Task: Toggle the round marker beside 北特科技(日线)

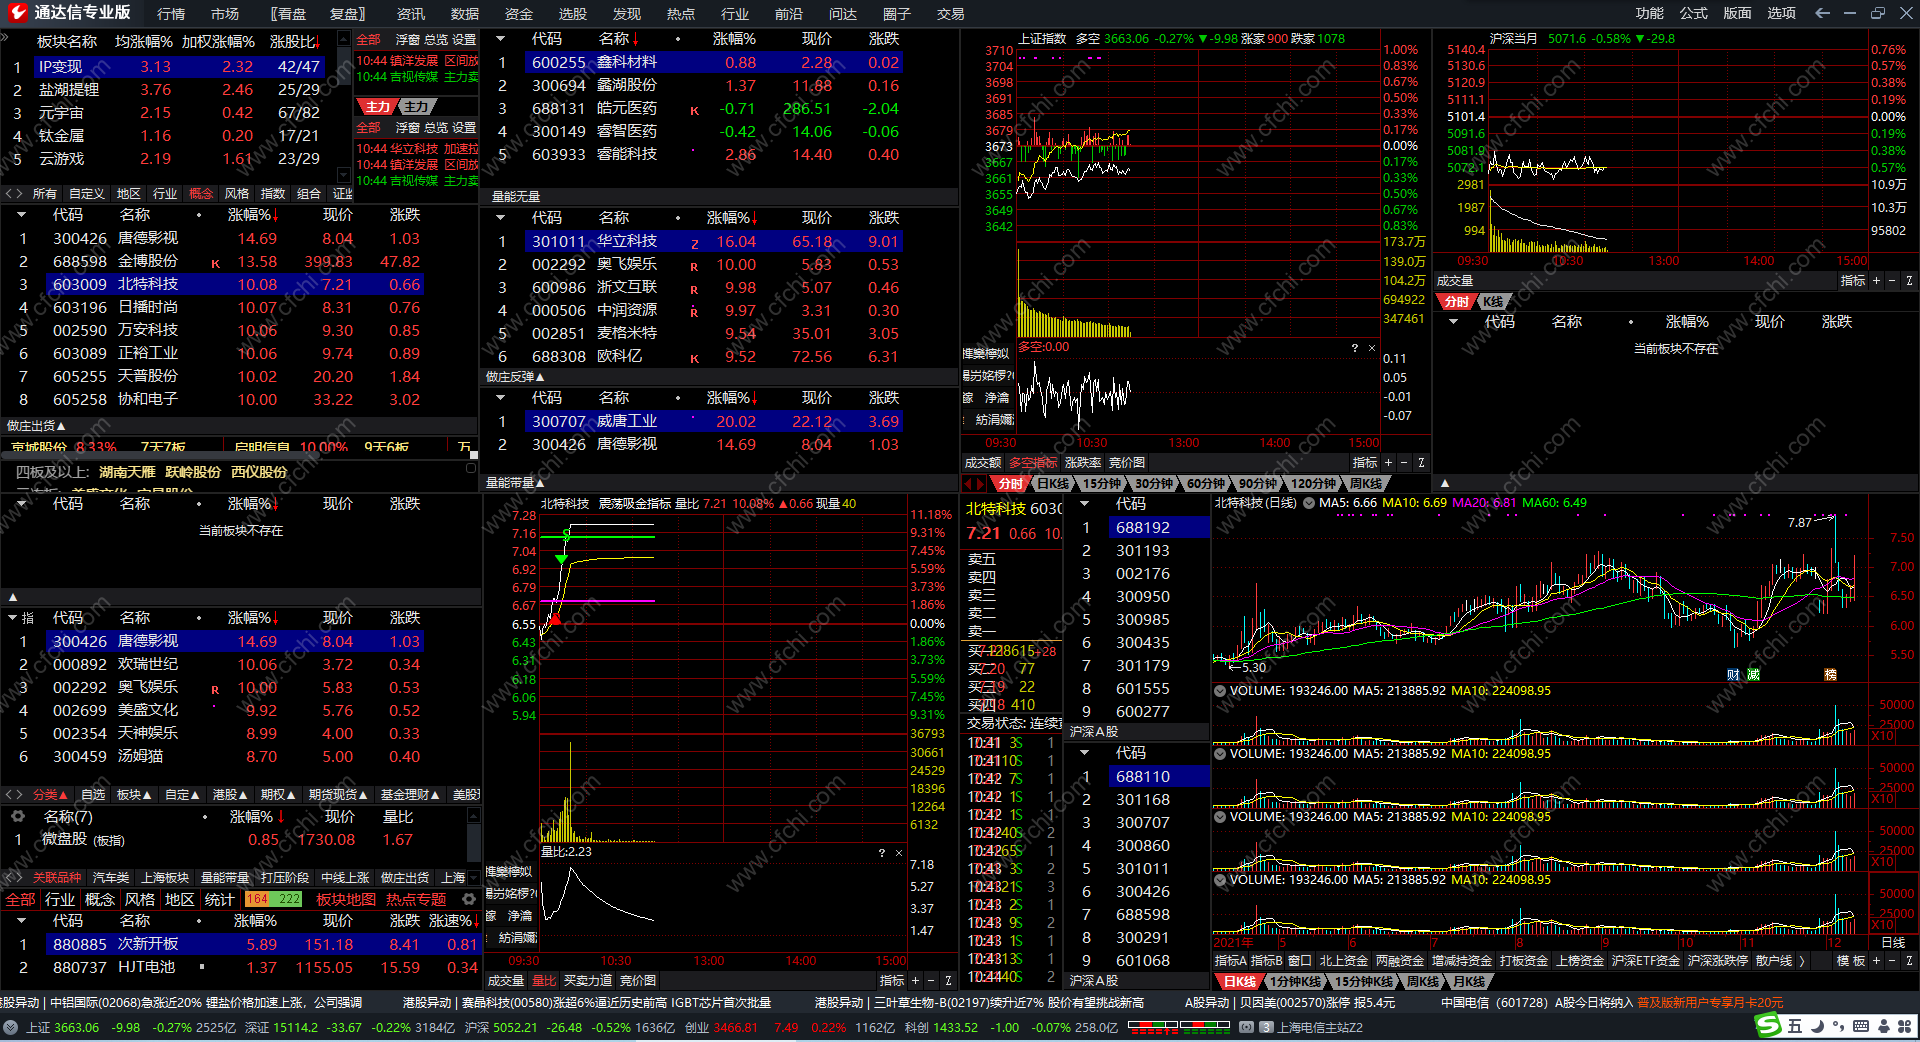Action: [x=1309, y=503]
